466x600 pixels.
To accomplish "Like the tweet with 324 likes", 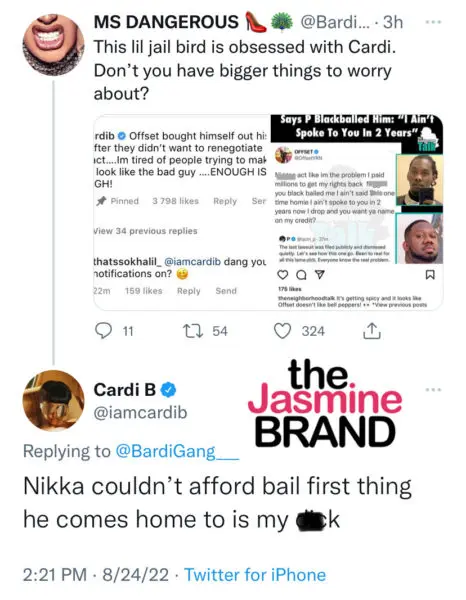I will point(283,331).
